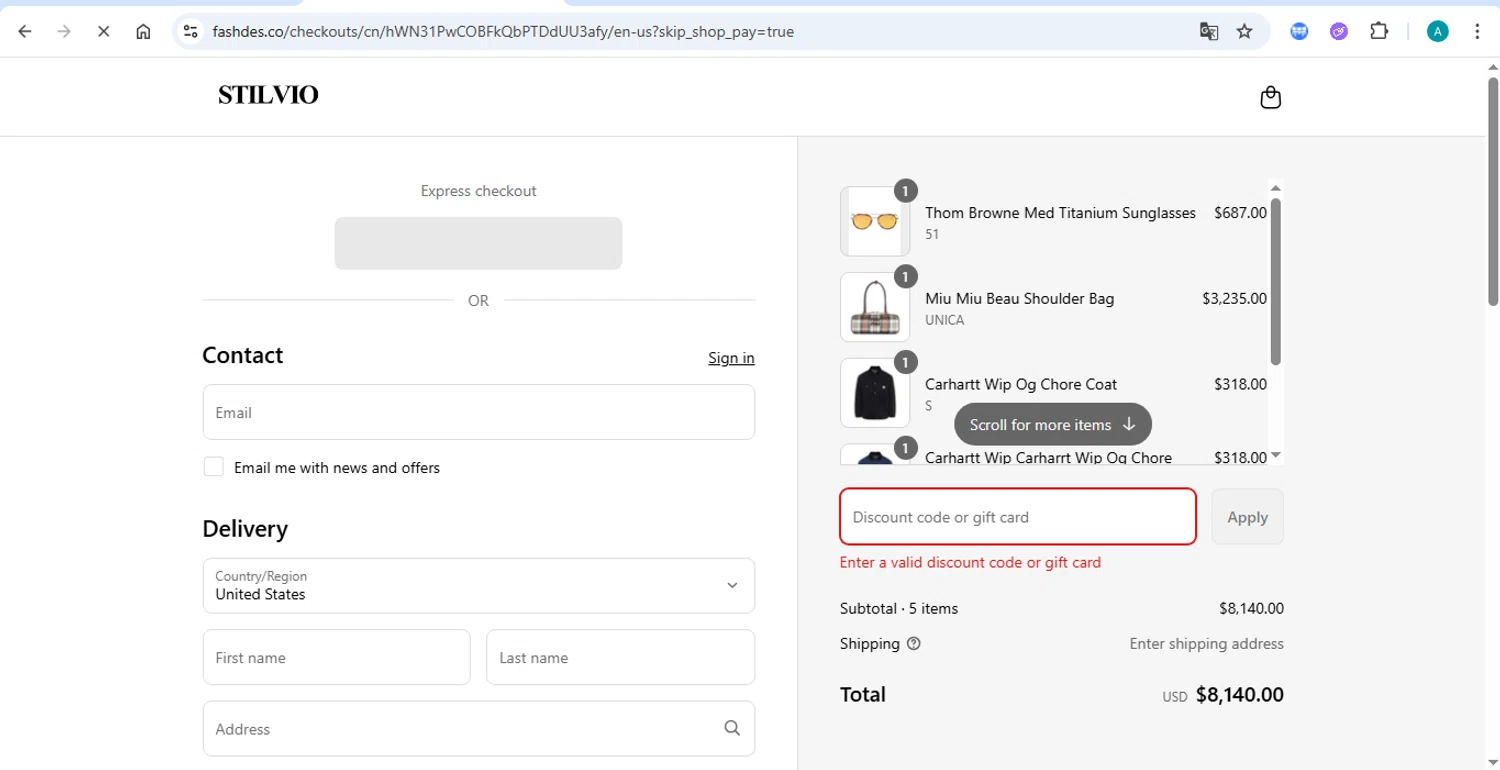Click the 'Contact' heading
Viewport: 1500px width, 770px height.
[243, 356]
